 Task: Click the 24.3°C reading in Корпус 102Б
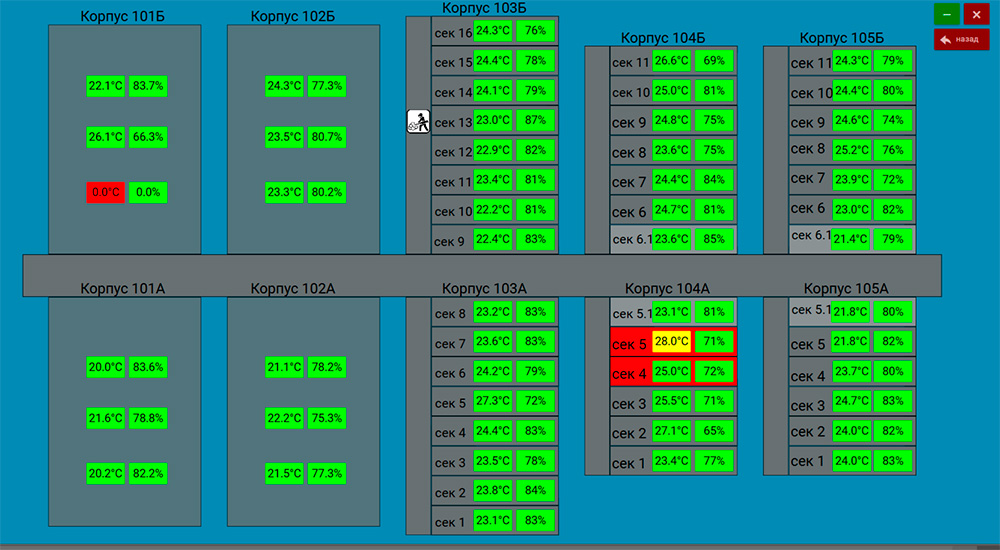pyautogui.click(x=284, y=86)
